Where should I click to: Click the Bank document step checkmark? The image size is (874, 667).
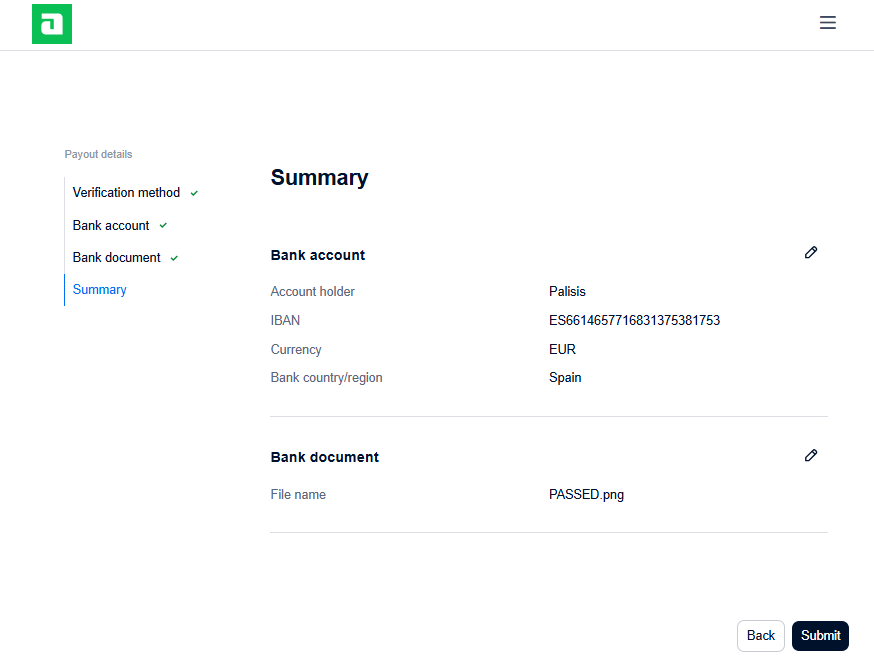pos(174,258)
